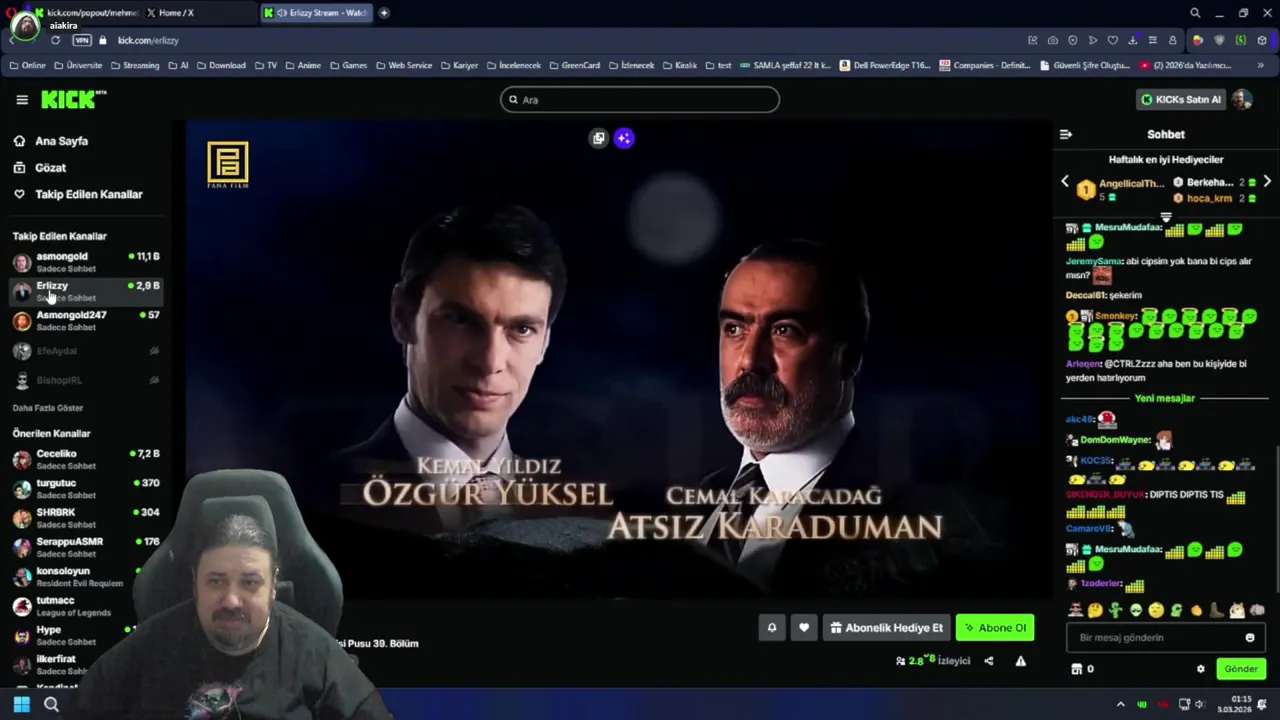Expand Daha Fazla Göster list
1280x720 pixels.
(x=48, y=408)
